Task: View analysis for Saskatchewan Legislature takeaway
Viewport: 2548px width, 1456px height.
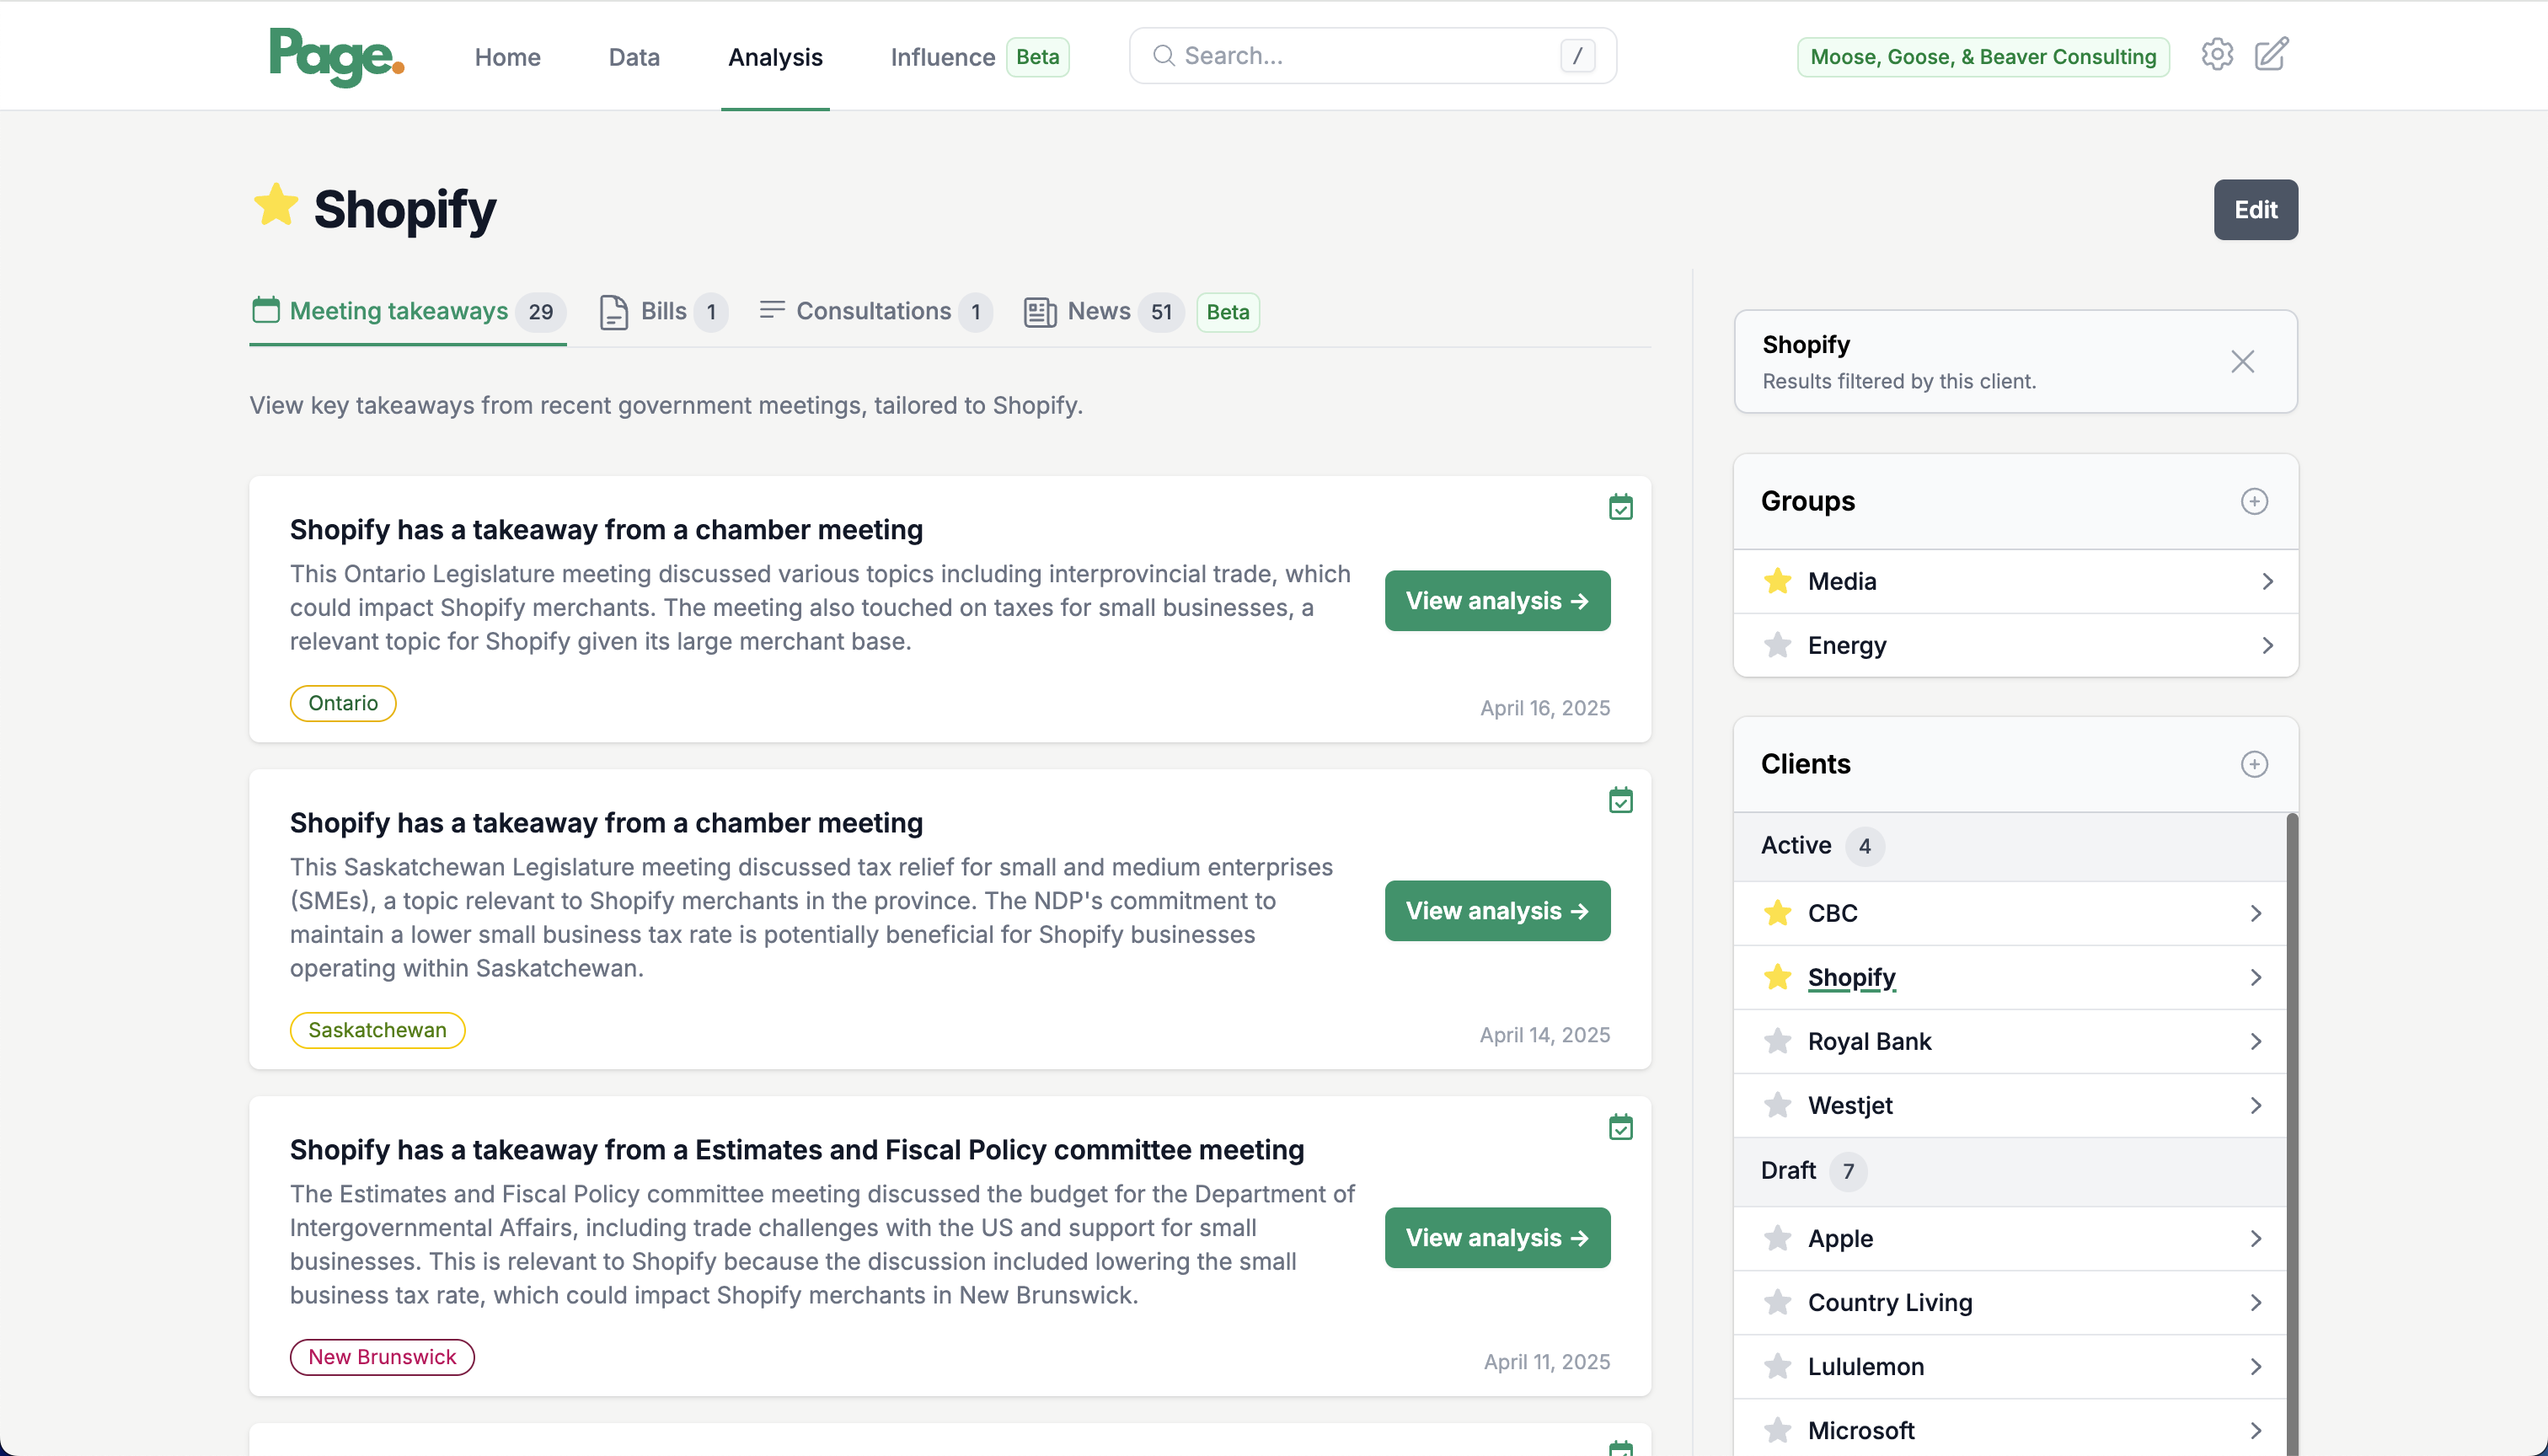Action: pyautogui.click(x=1497, y=910)
